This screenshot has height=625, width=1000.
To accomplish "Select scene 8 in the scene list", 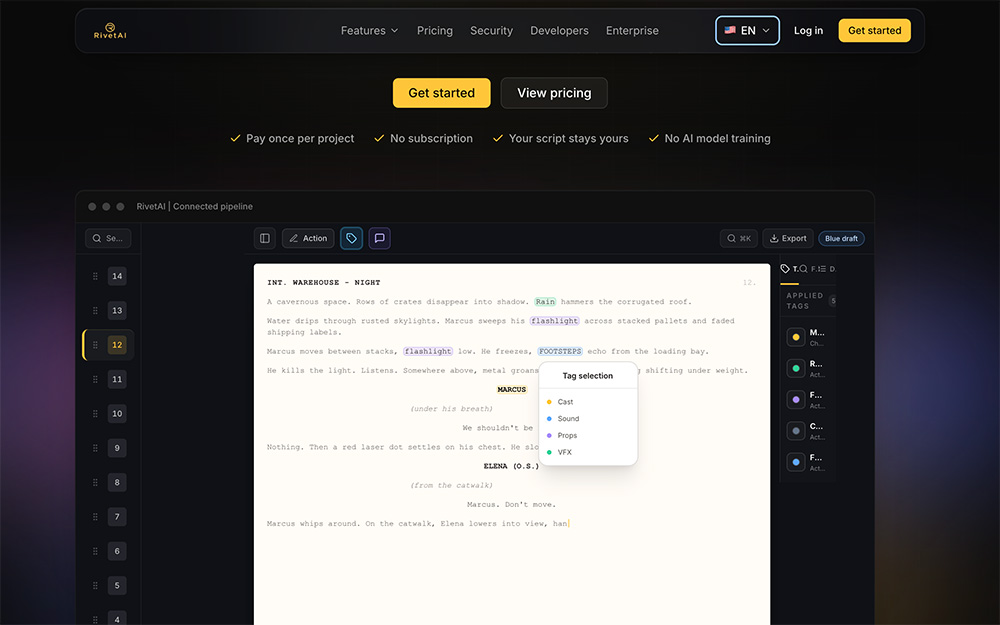I will tap(117, 483).
